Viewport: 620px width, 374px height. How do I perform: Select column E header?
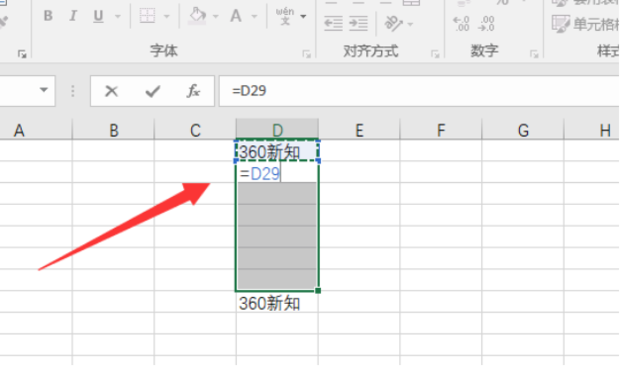coord(359,130)
